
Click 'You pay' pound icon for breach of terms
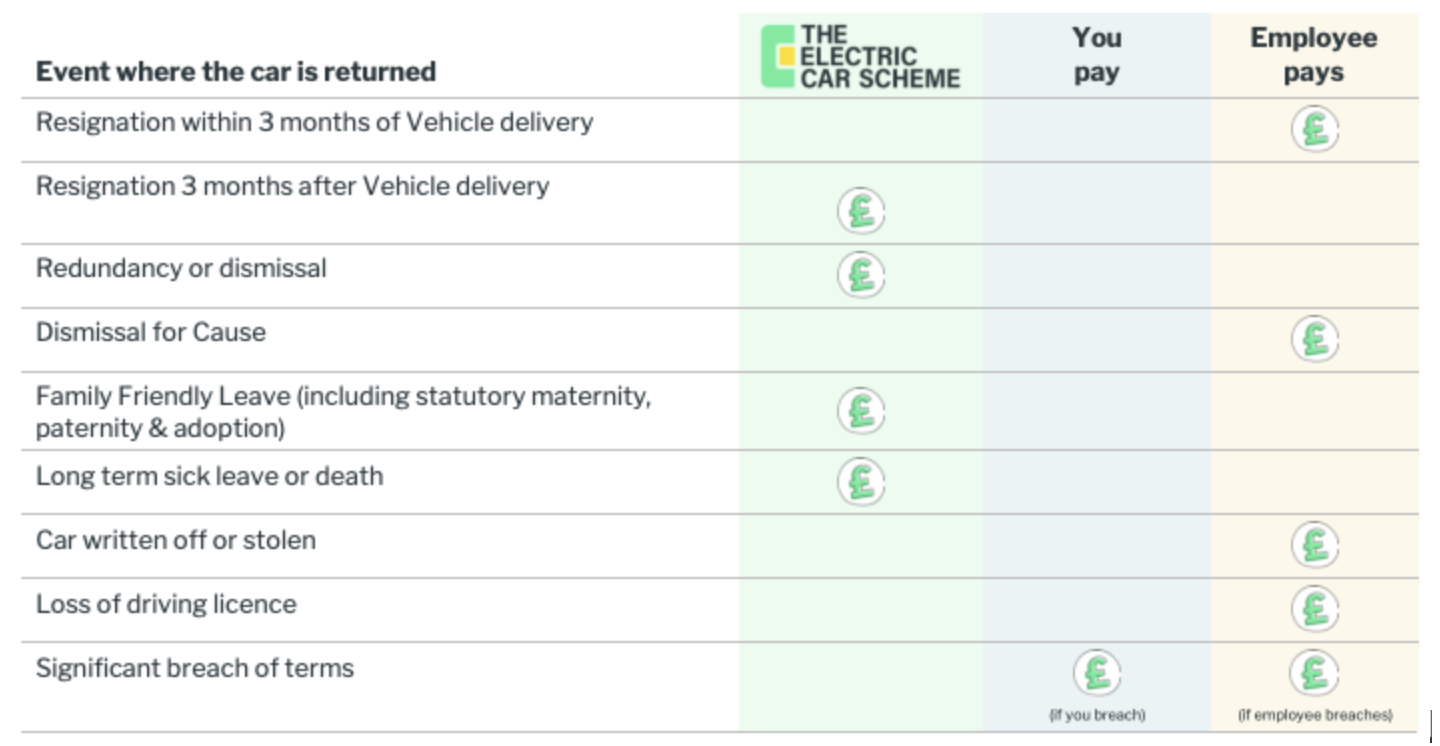tap(1097, 673)
